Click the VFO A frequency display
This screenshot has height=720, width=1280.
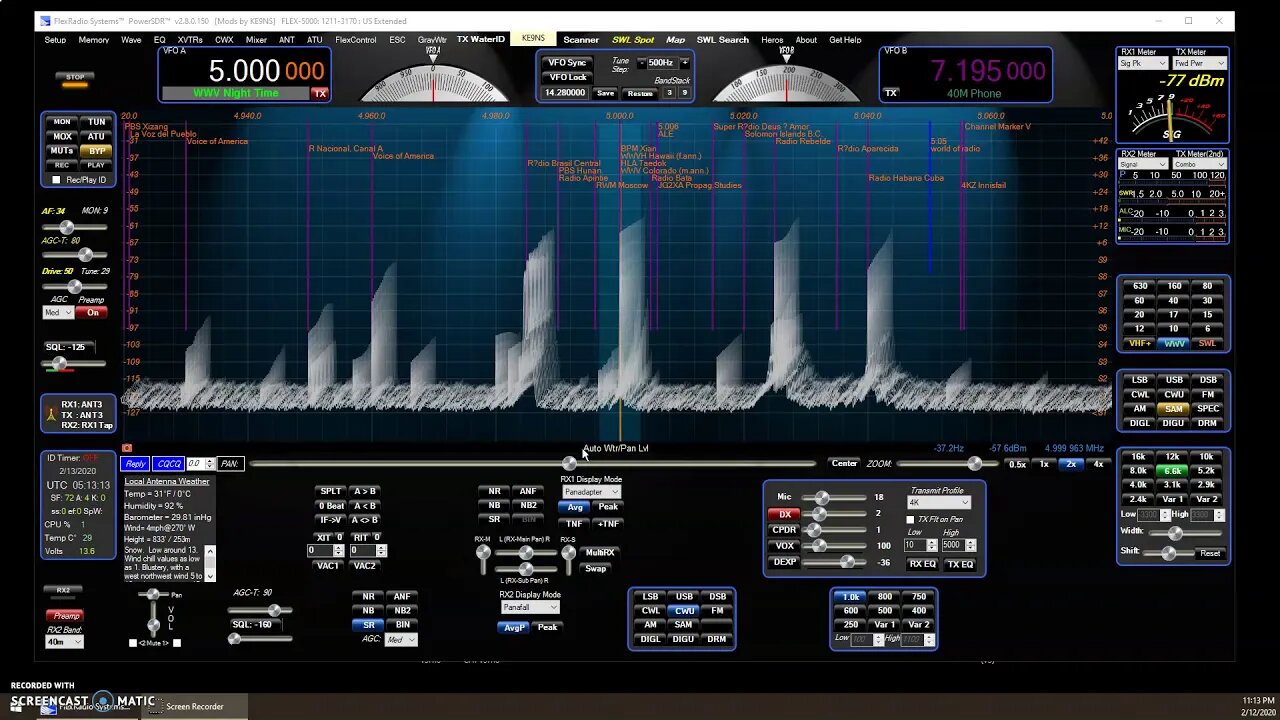pyautogui.click(x=266, y=71)
